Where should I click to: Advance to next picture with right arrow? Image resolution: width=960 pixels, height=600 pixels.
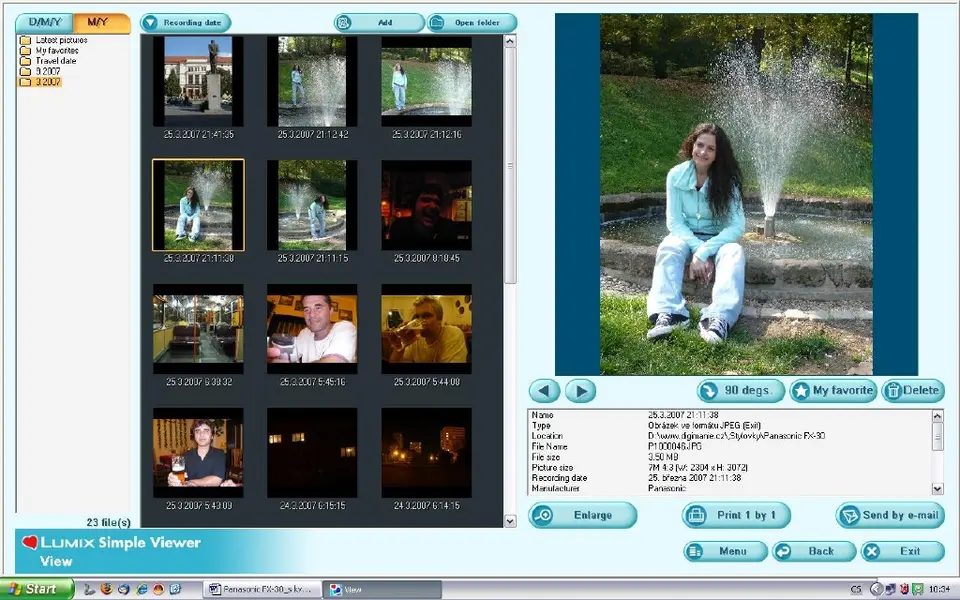[x=580, y=391]
